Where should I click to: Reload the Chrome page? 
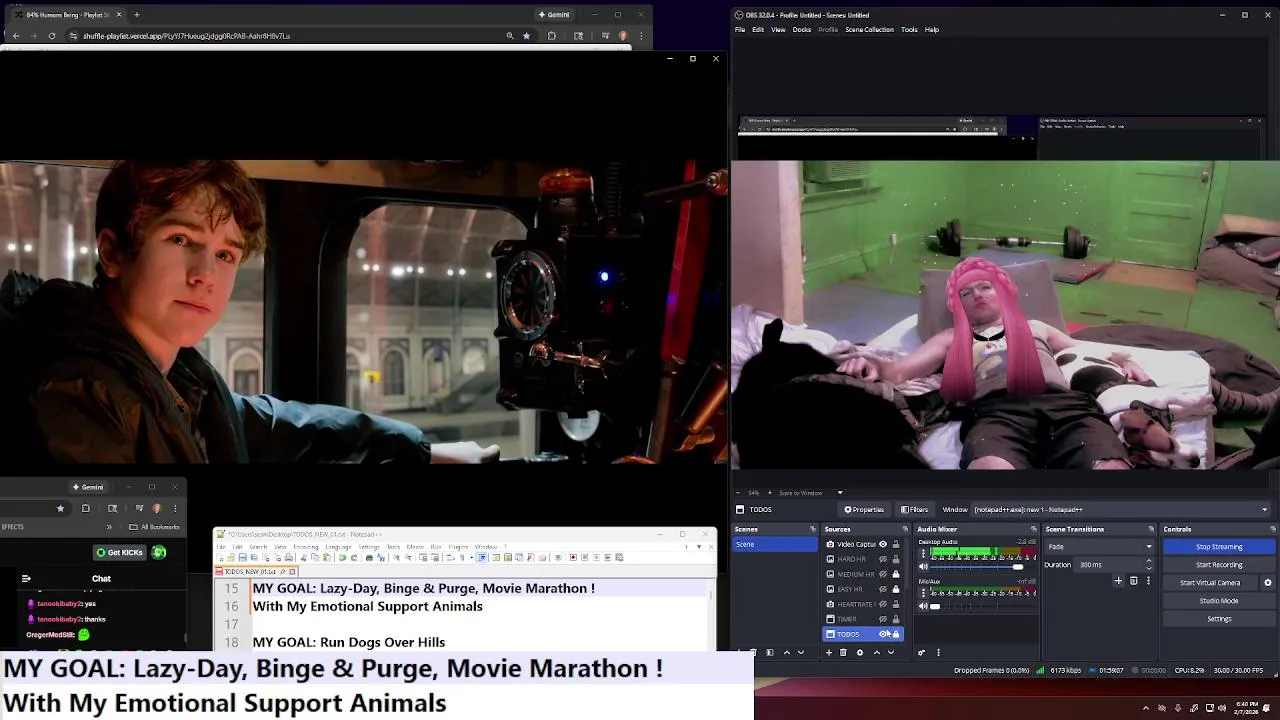pos(52,36)
